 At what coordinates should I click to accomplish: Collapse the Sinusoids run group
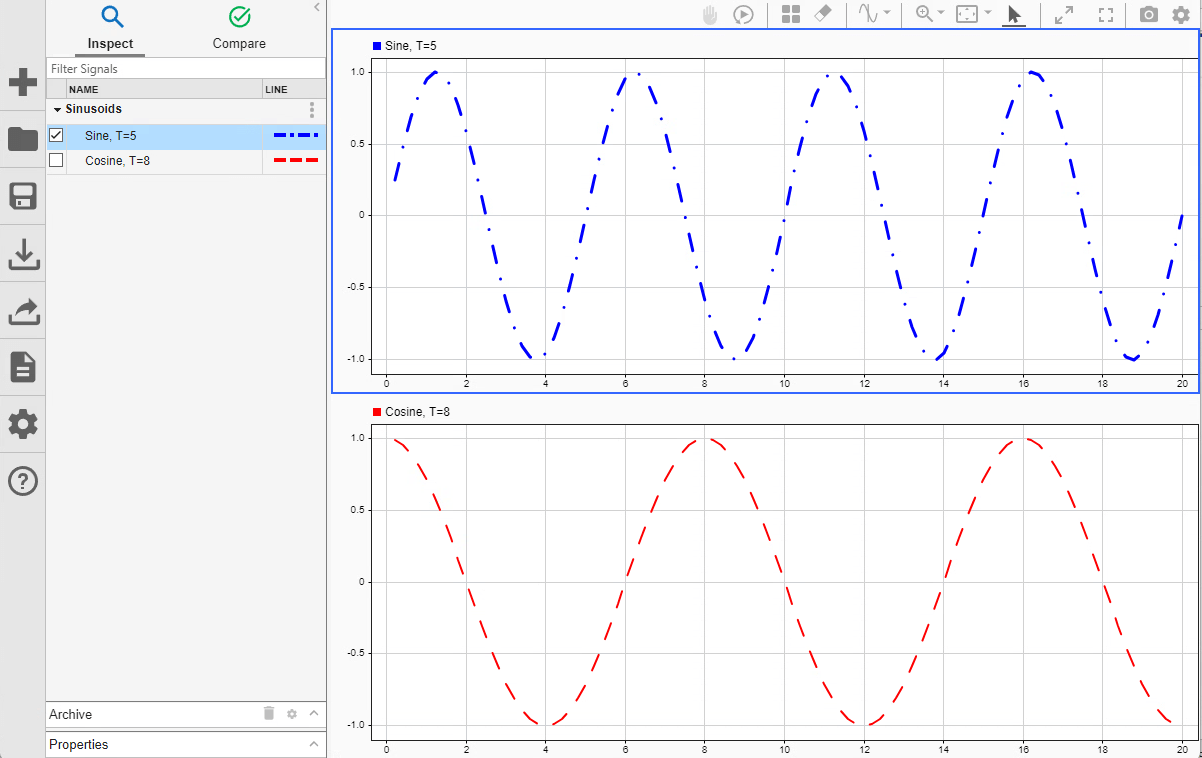[57, 109]
